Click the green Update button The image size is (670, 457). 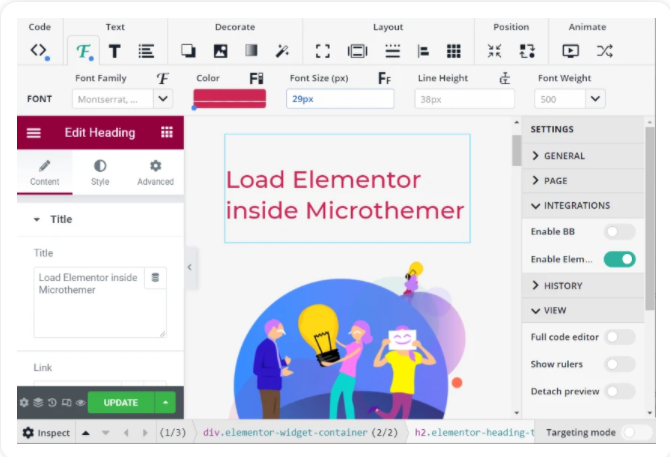120,403
